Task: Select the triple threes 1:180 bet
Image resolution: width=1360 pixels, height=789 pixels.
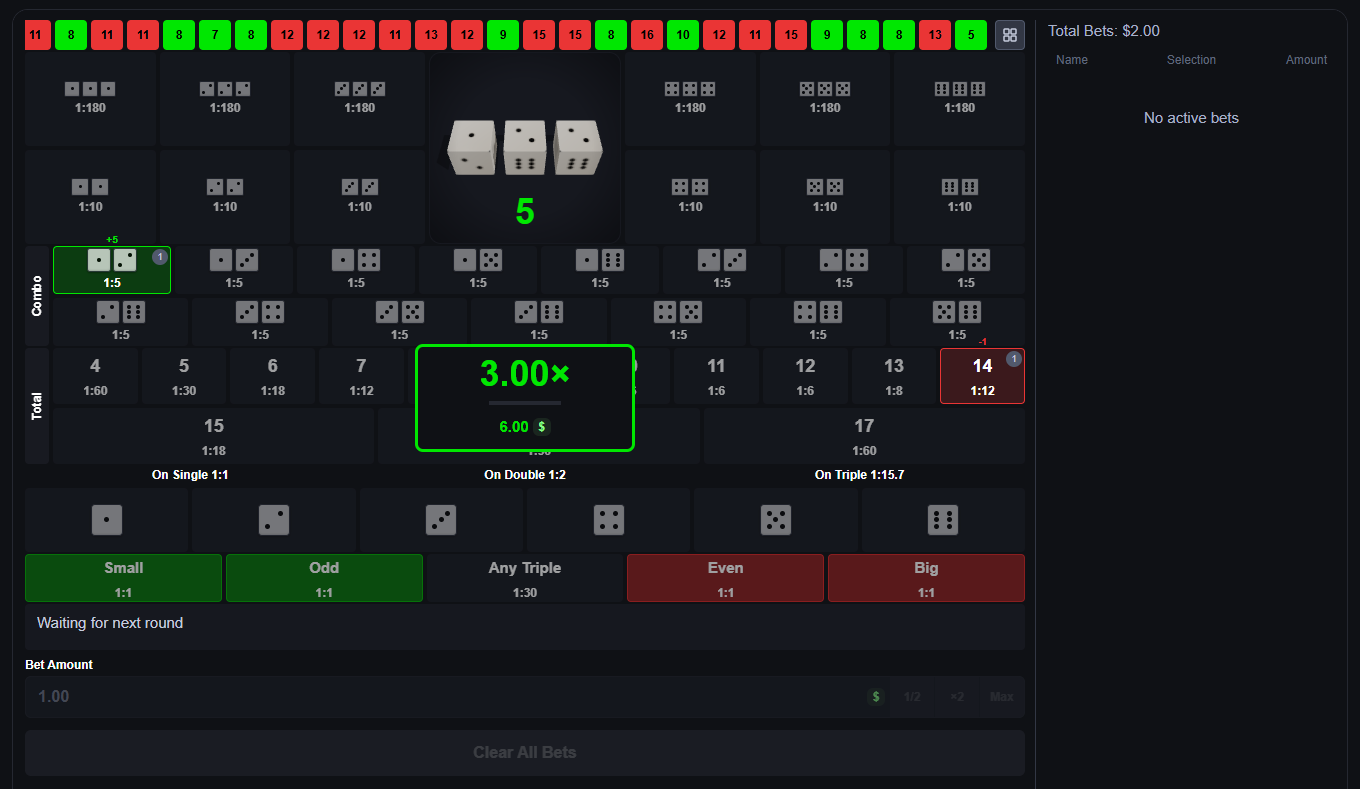Action: tap(360, 99)
